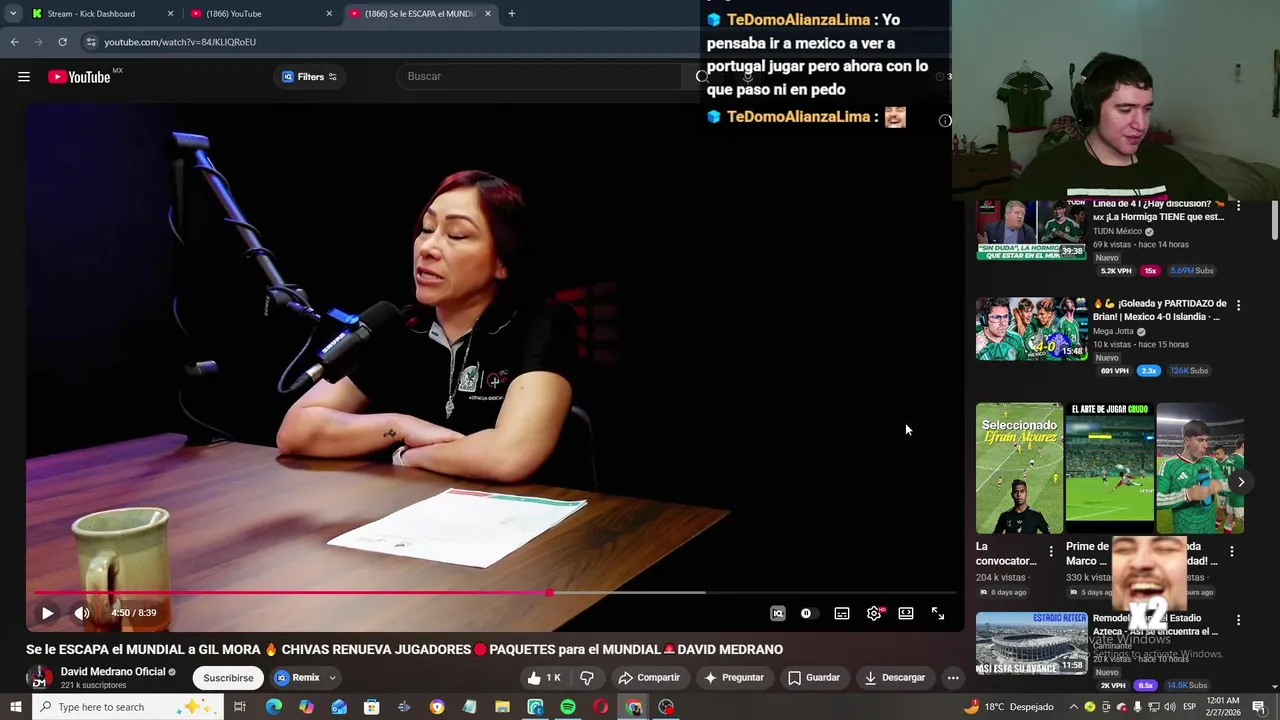The image size is (1280, 720).
Task: Close the Kick Dashboard tab
Action: point(170,14)
